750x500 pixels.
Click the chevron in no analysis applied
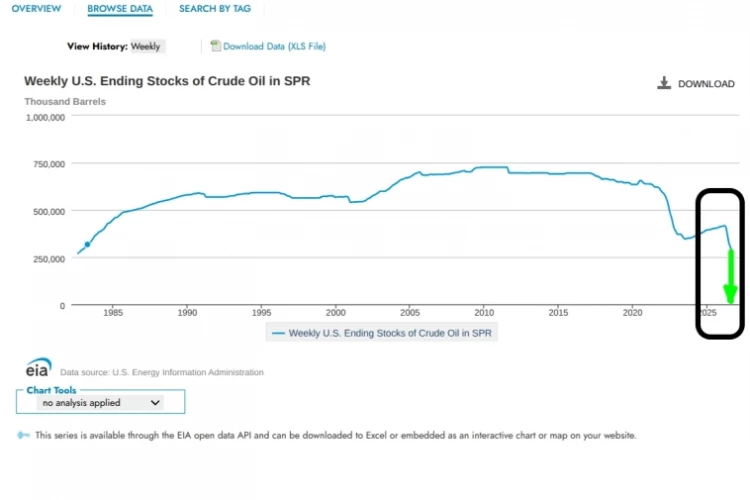pos(155,403)
